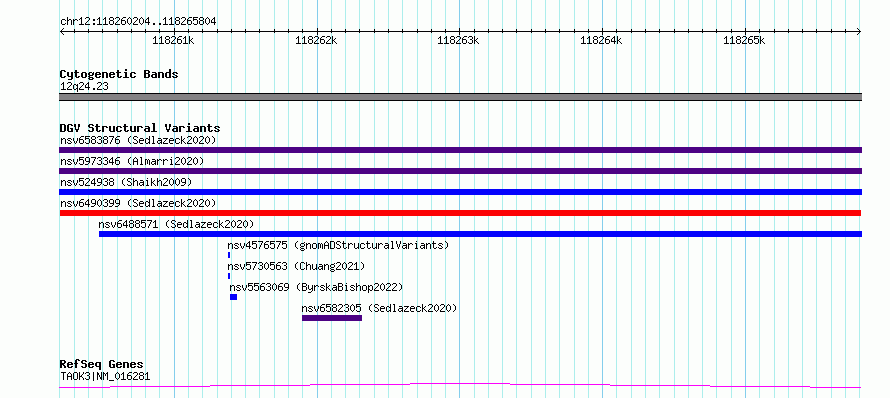Select the nsv524938 blue variant bar

click(x=460, y=192)
